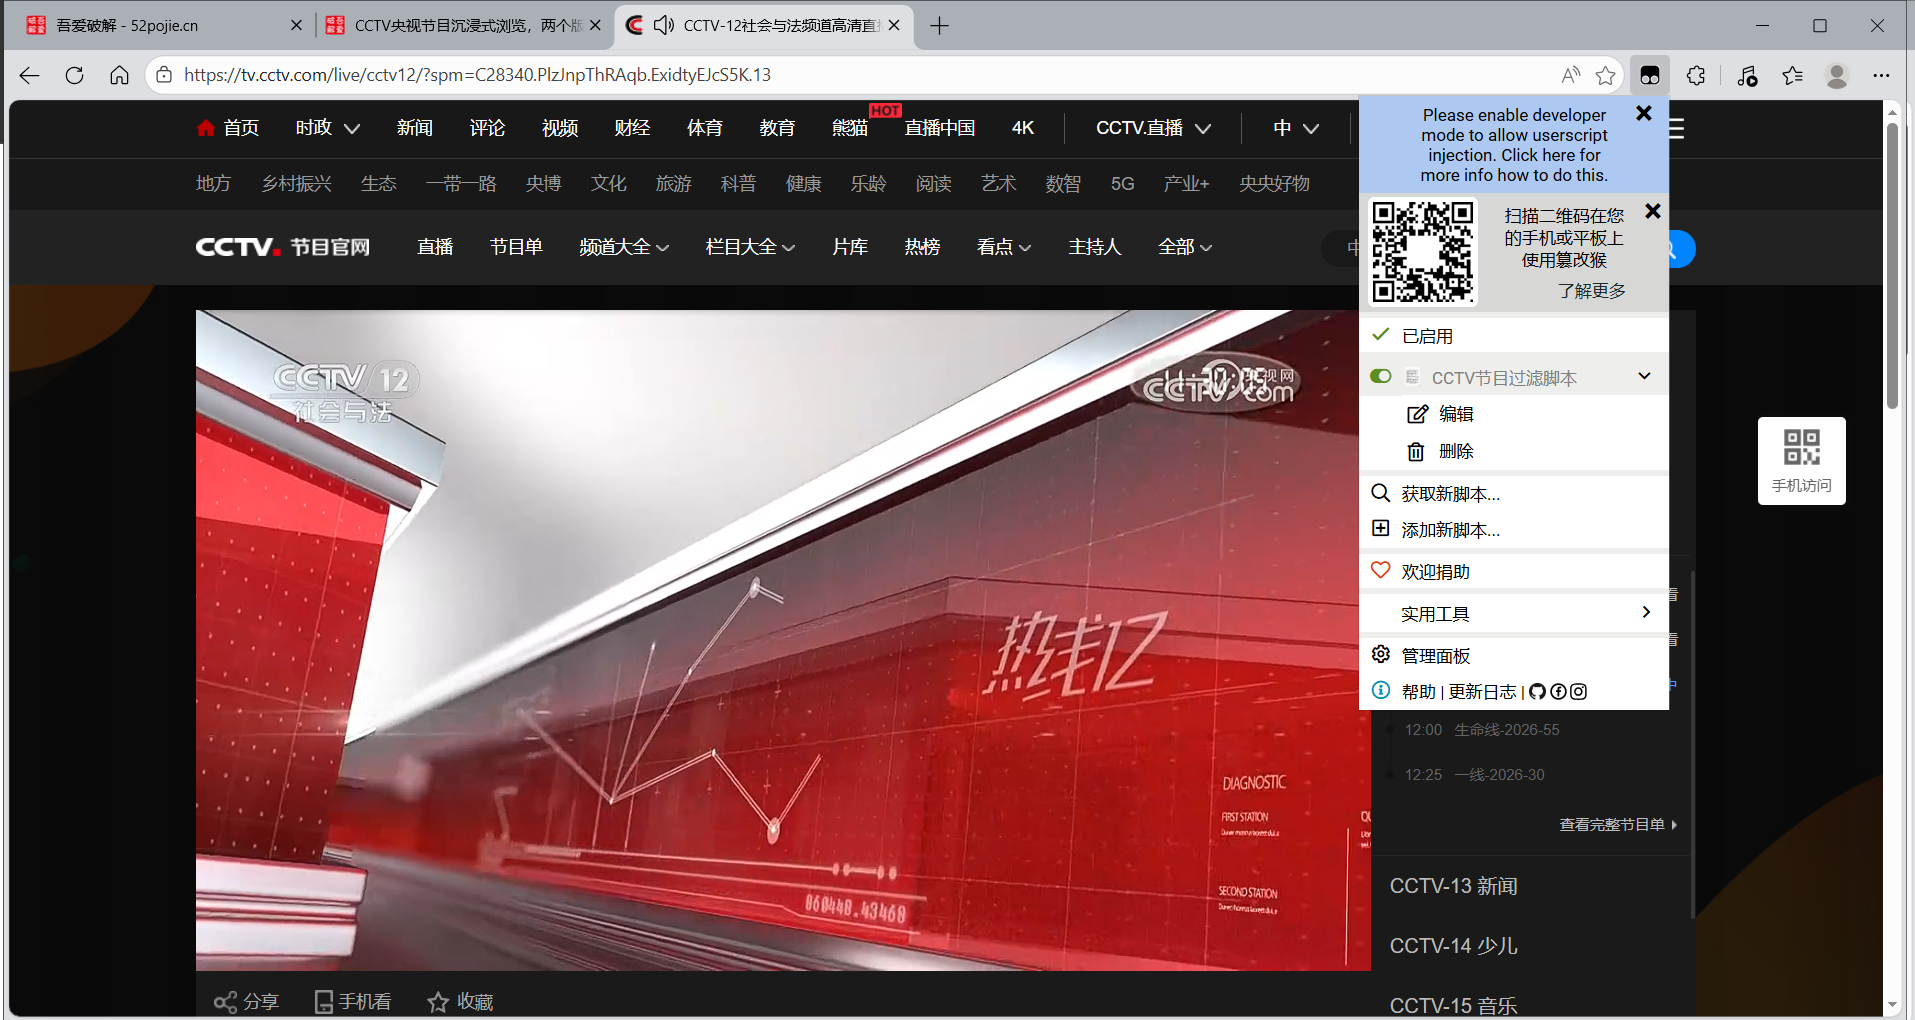The height and width of the screenshot is (1020, 1915).
Task: Expand the CCTV节目过滤脚本 chevron
Action: [x=1644, y=377]
